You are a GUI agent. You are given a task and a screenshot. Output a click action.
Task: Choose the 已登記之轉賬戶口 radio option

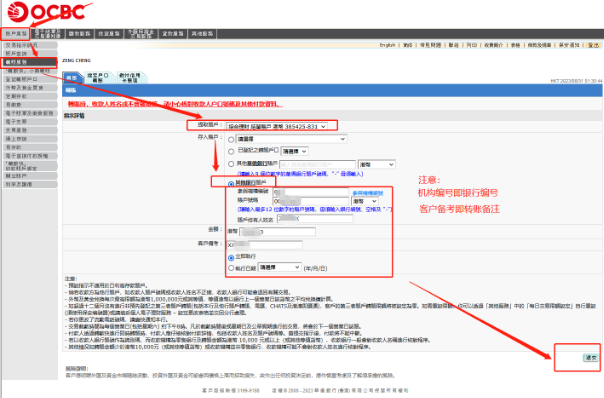231,151
